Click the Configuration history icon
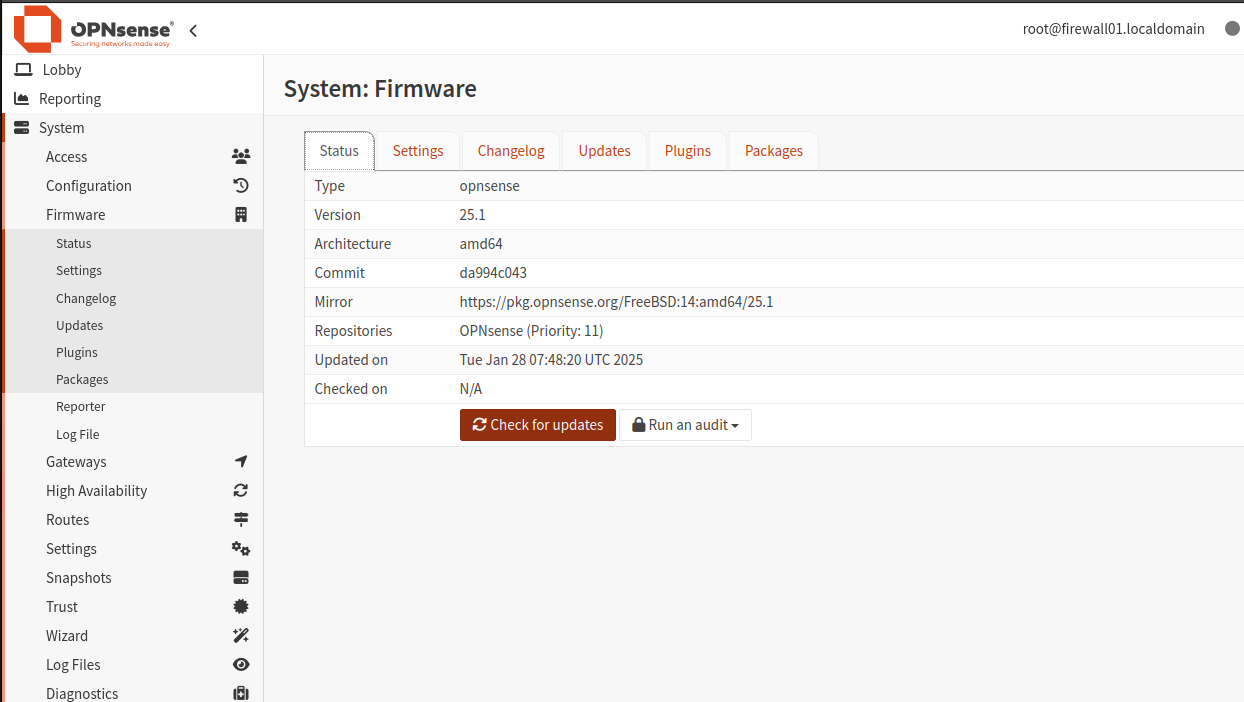 click(x=241, y=186)
